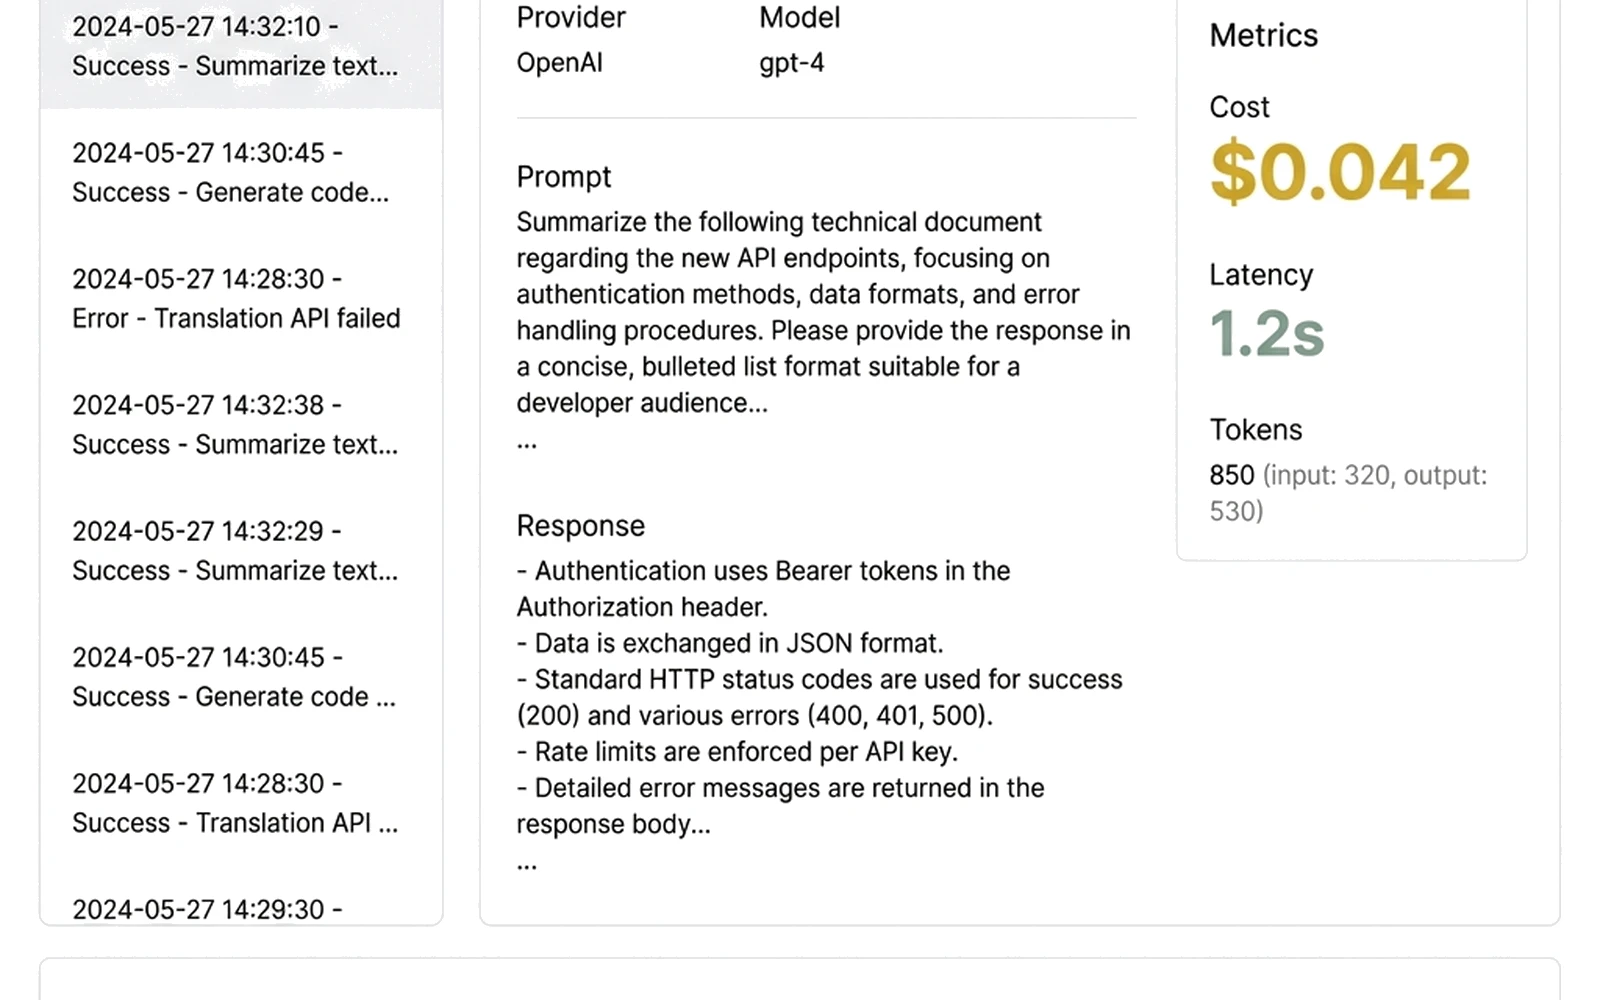The height and width of the screenshot is (1000, 1600).
Task: Open the 14:32:38 Summarize text entry
Action: pos(236,424)
